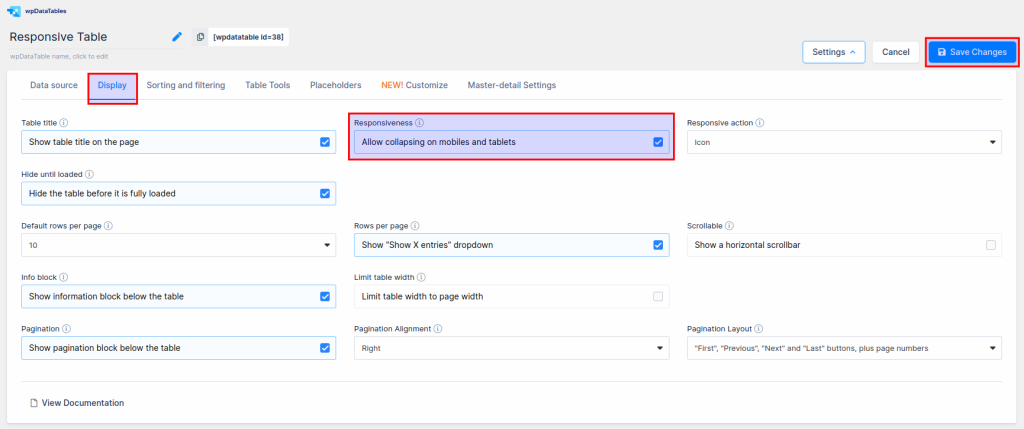Click info icon next to Scrollable label
Screen dimensions: 1024x429
coord(729,226)
